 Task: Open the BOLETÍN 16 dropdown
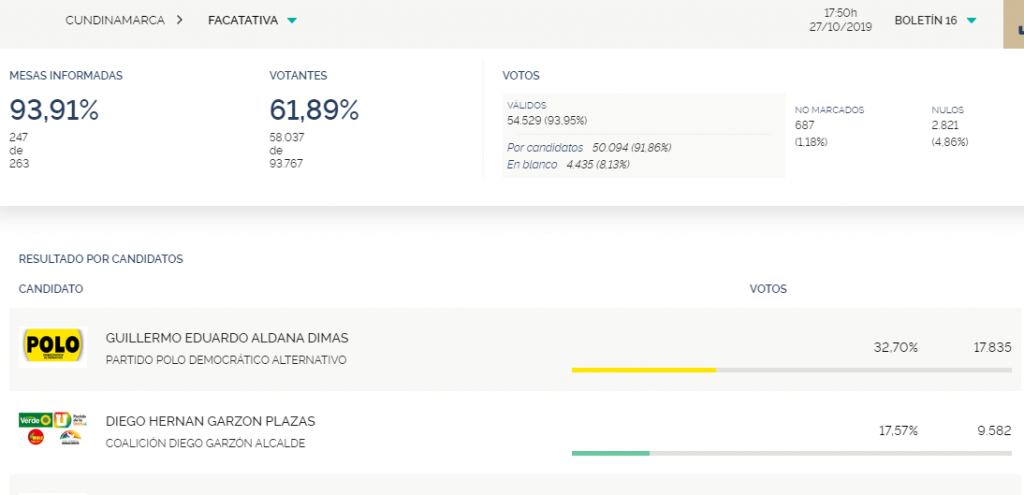(x=935, y=20)
